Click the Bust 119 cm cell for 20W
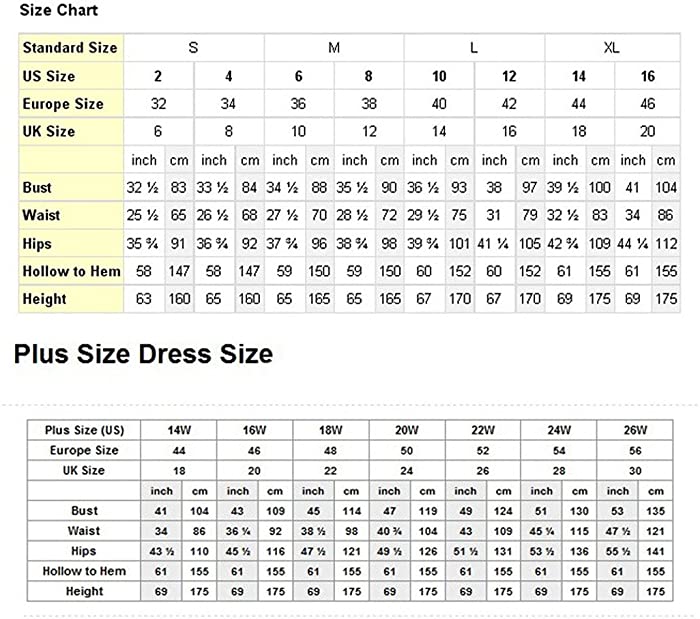700x619 pixels. 428,511
